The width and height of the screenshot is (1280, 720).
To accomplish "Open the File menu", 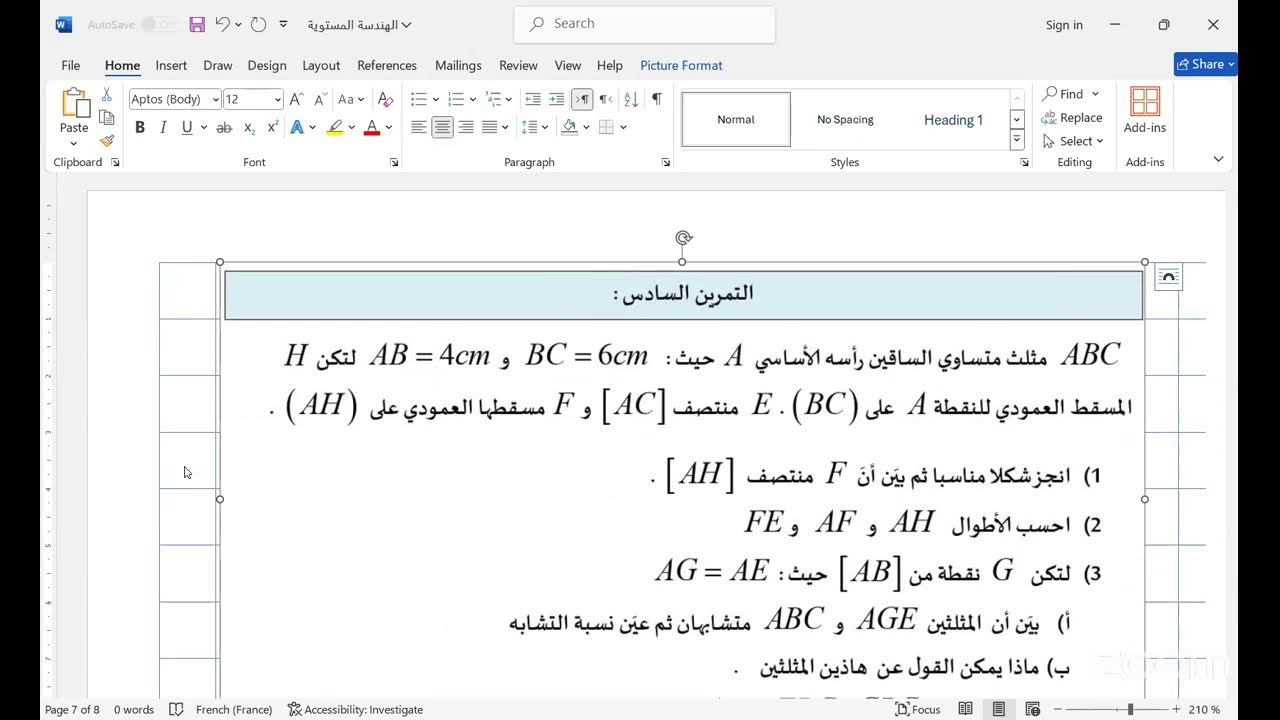I will point(70,65).
